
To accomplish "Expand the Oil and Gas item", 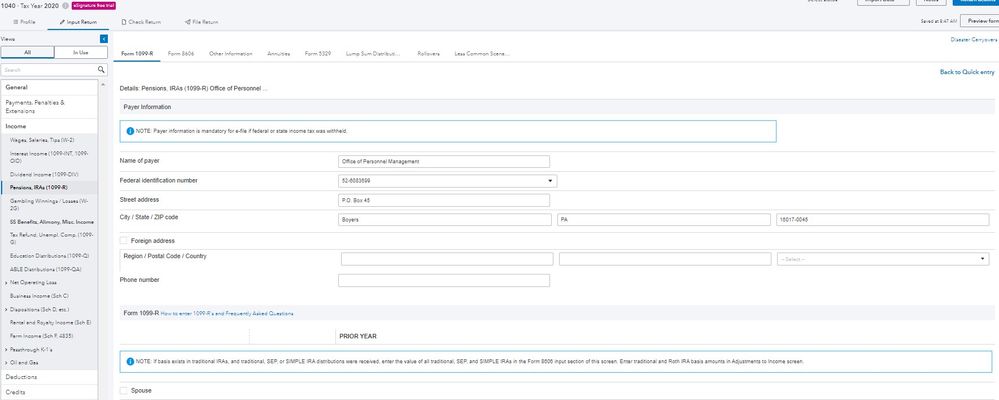I will pos(6,362).
